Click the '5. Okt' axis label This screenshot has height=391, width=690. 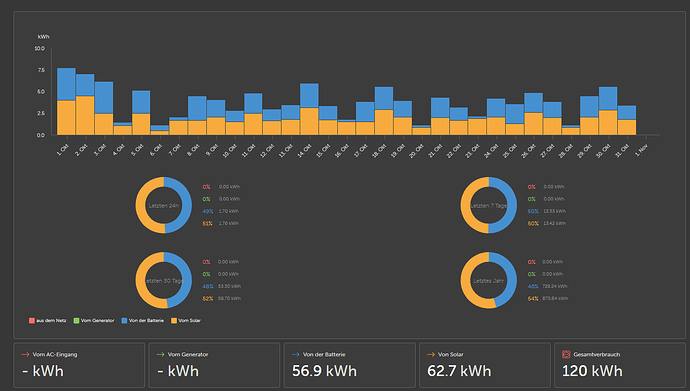(138, 150)
